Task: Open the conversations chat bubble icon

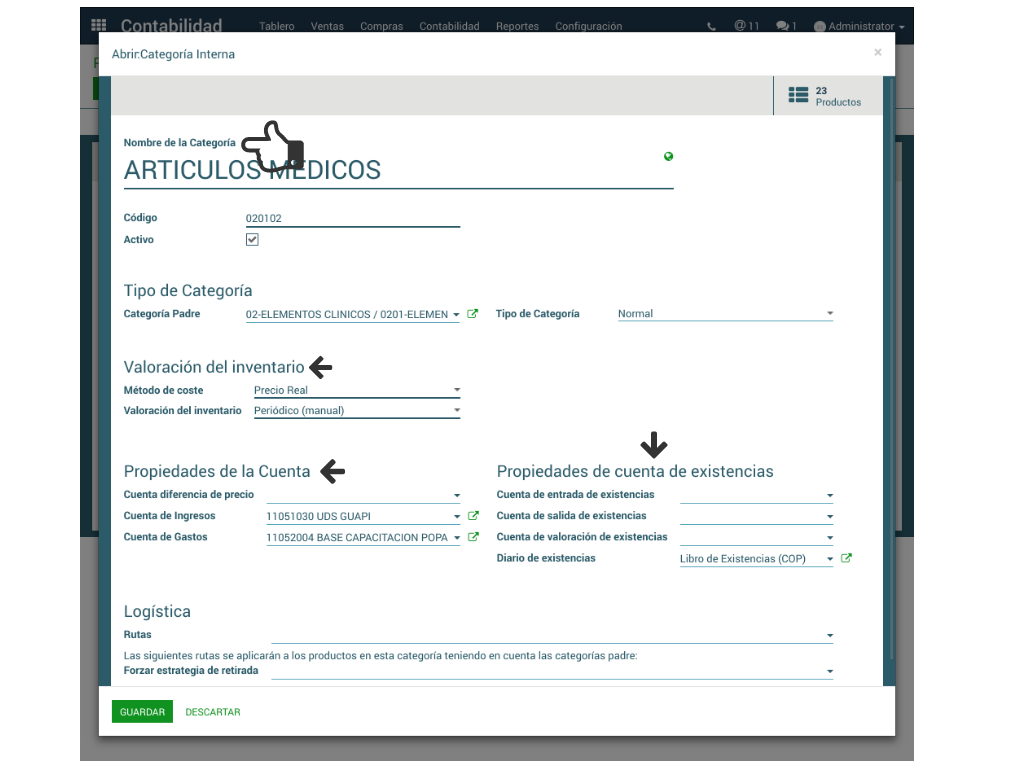Action: (x=785, y=27)
